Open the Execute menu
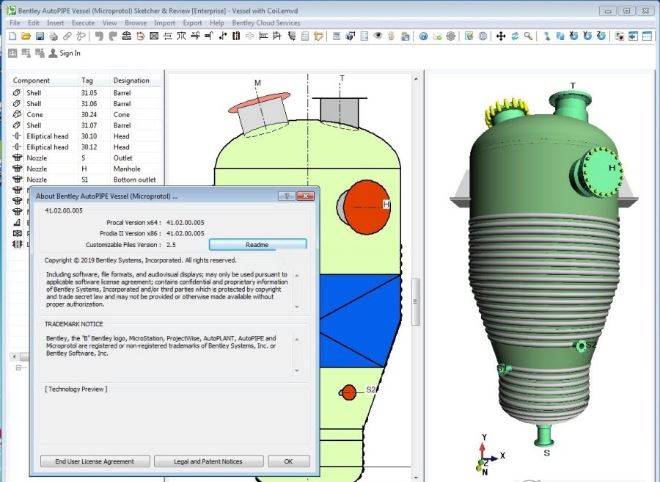This screenshot has height=482, width=660. pos(83,23)
